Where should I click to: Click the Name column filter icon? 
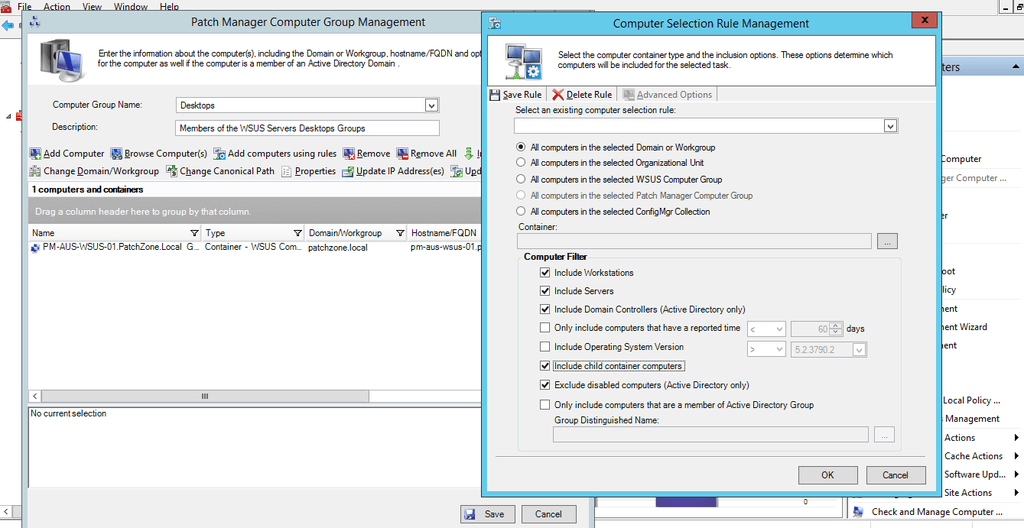pyautogui.click(x=194, y=233)
